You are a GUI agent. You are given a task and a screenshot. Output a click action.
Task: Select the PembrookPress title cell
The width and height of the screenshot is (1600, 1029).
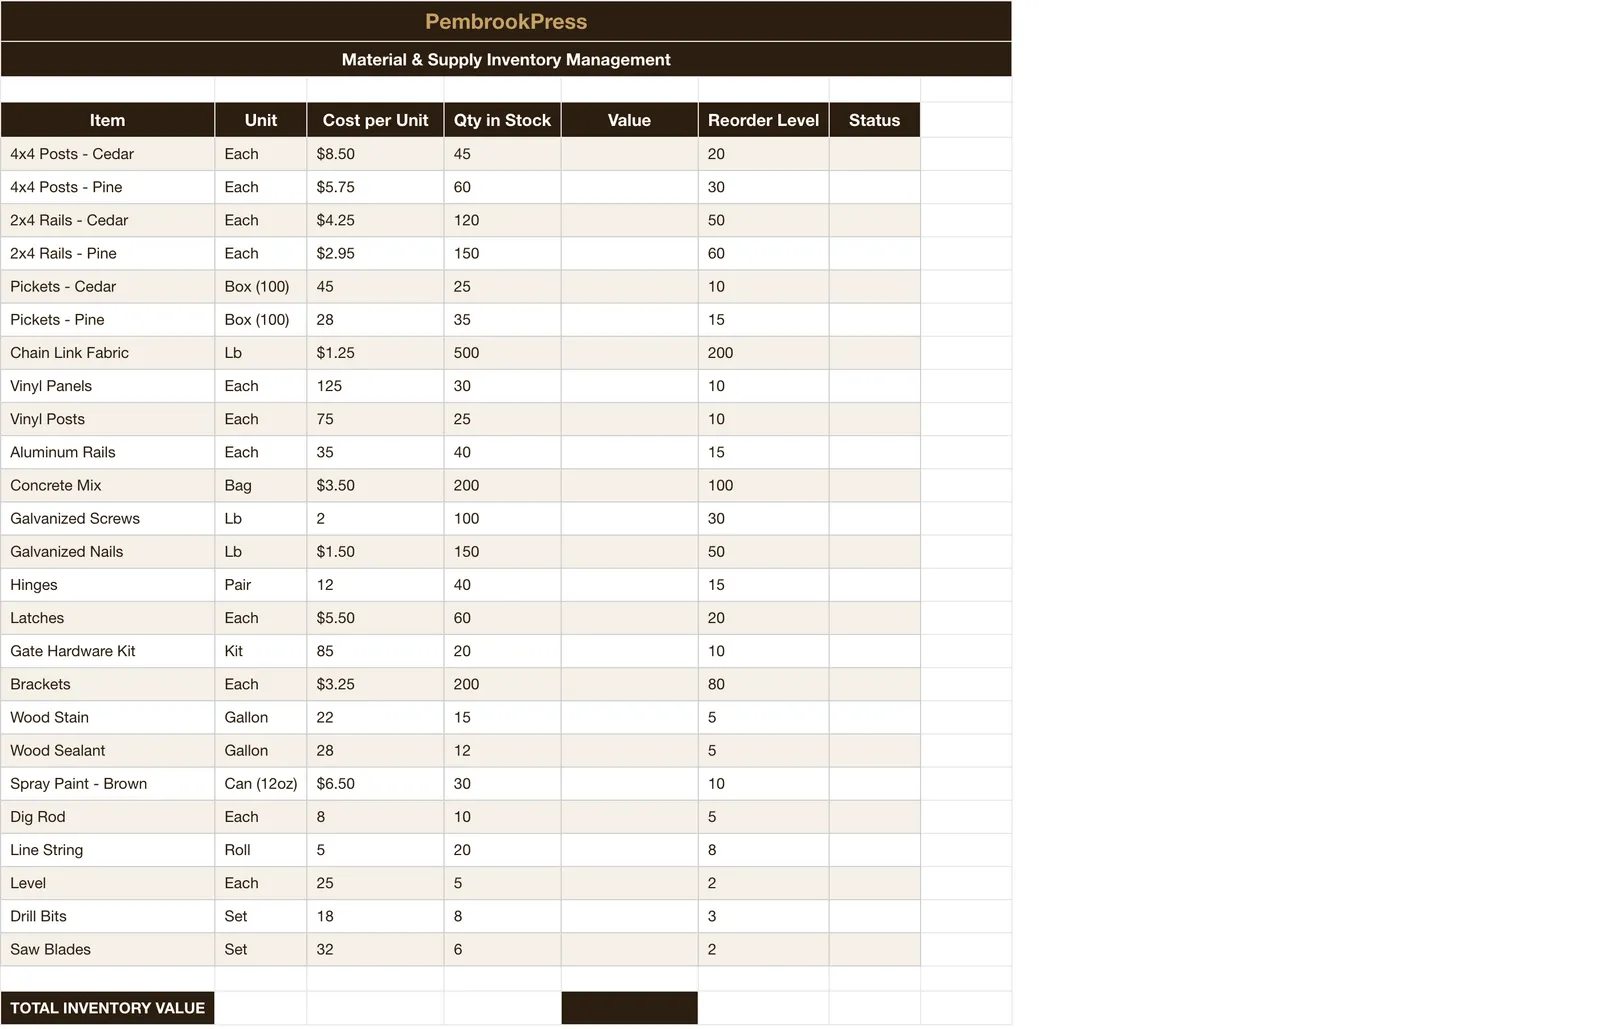(x=506, y=21)
